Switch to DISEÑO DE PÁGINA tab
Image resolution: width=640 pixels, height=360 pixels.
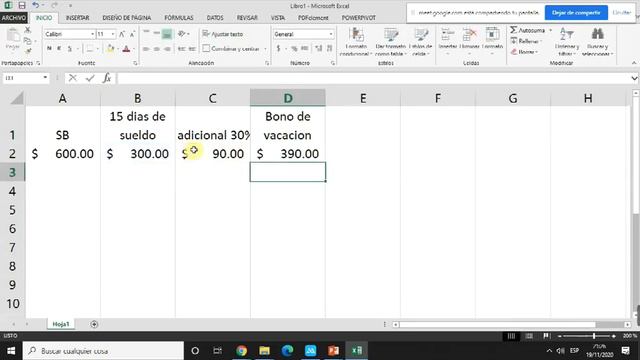[x=127, y=18]
